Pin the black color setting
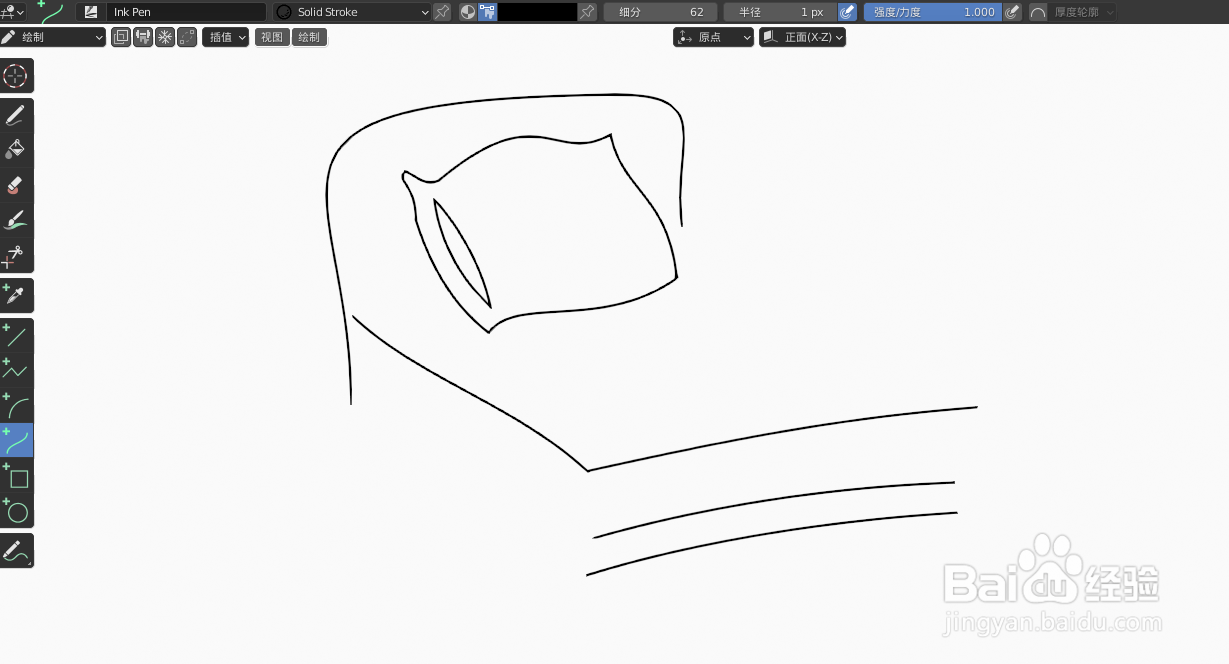The height and width of the screenshot is (664, 1229). (x=588, y=12)
